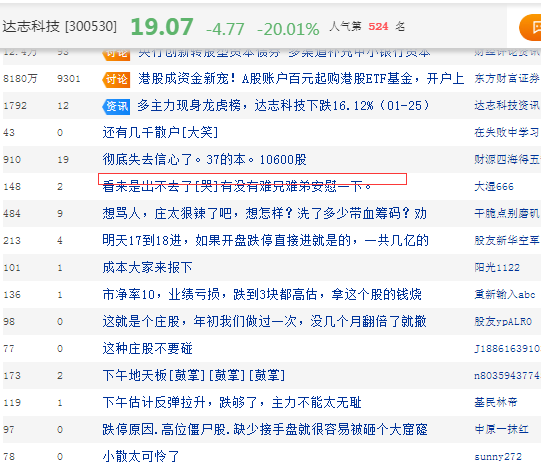Screen dimensions: 541x465
Task: Open the post 彻底失去信心了。37的本
Action: click(x=205, y=159)
